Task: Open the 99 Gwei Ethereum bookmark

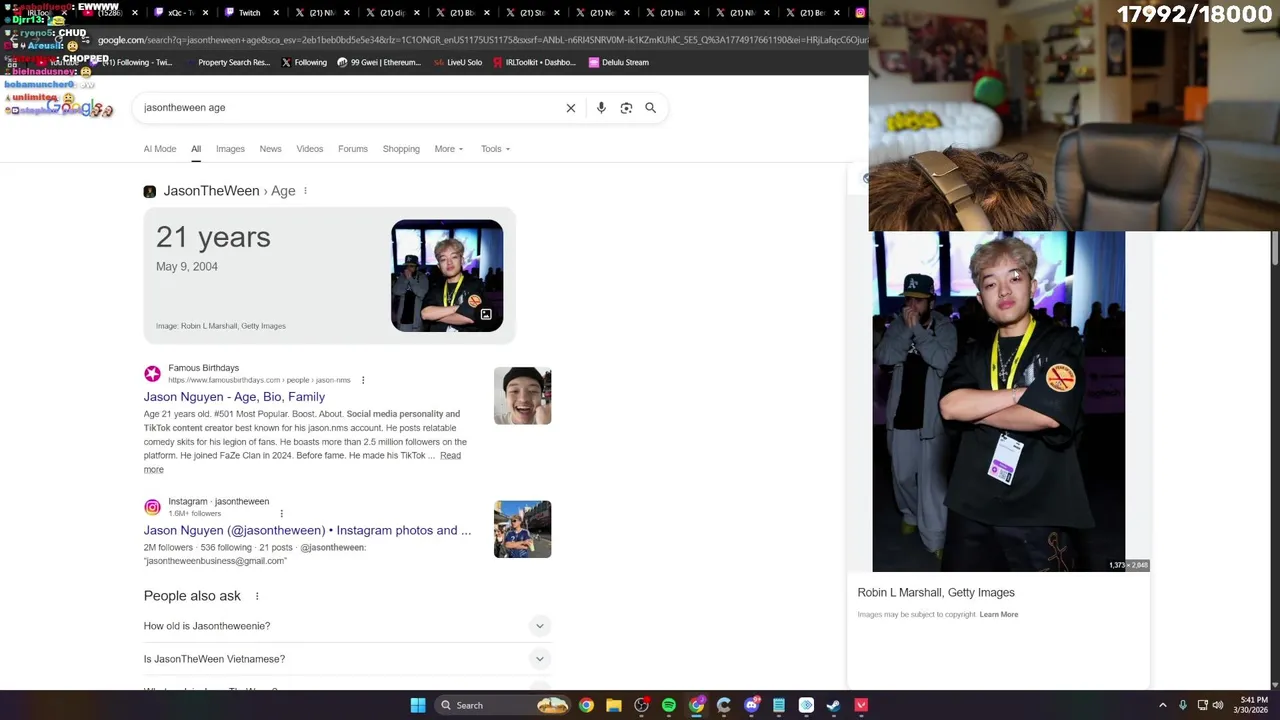Action: pos(379,62)
